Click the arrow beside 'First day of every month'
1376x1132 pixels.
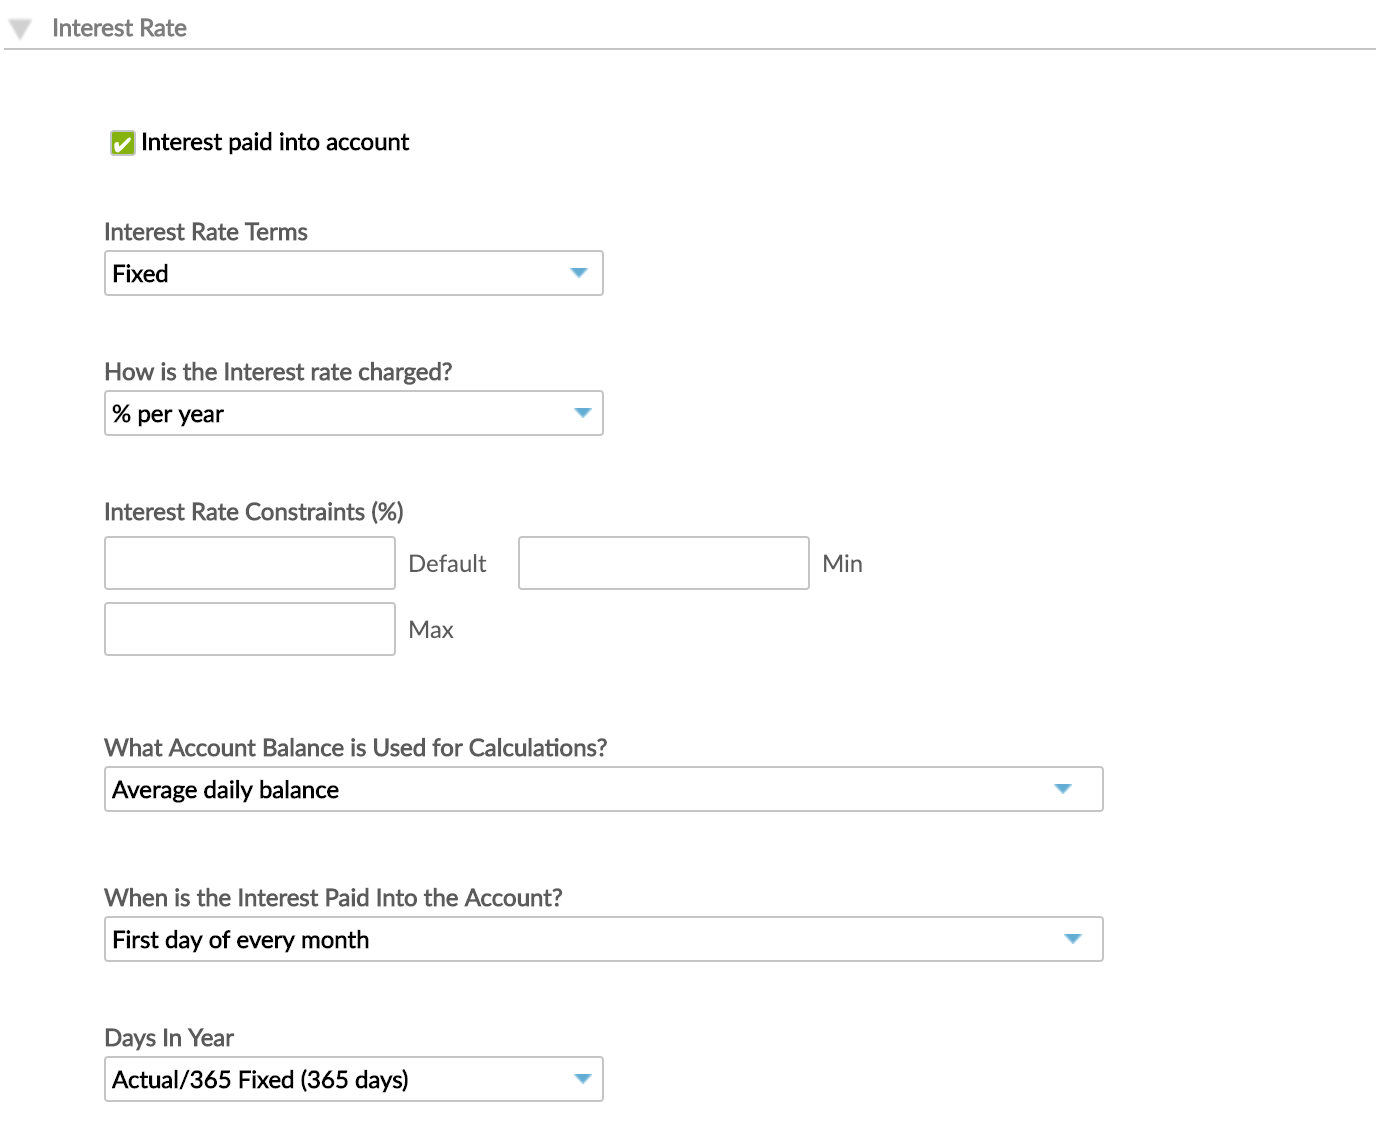click(1071, 939)
